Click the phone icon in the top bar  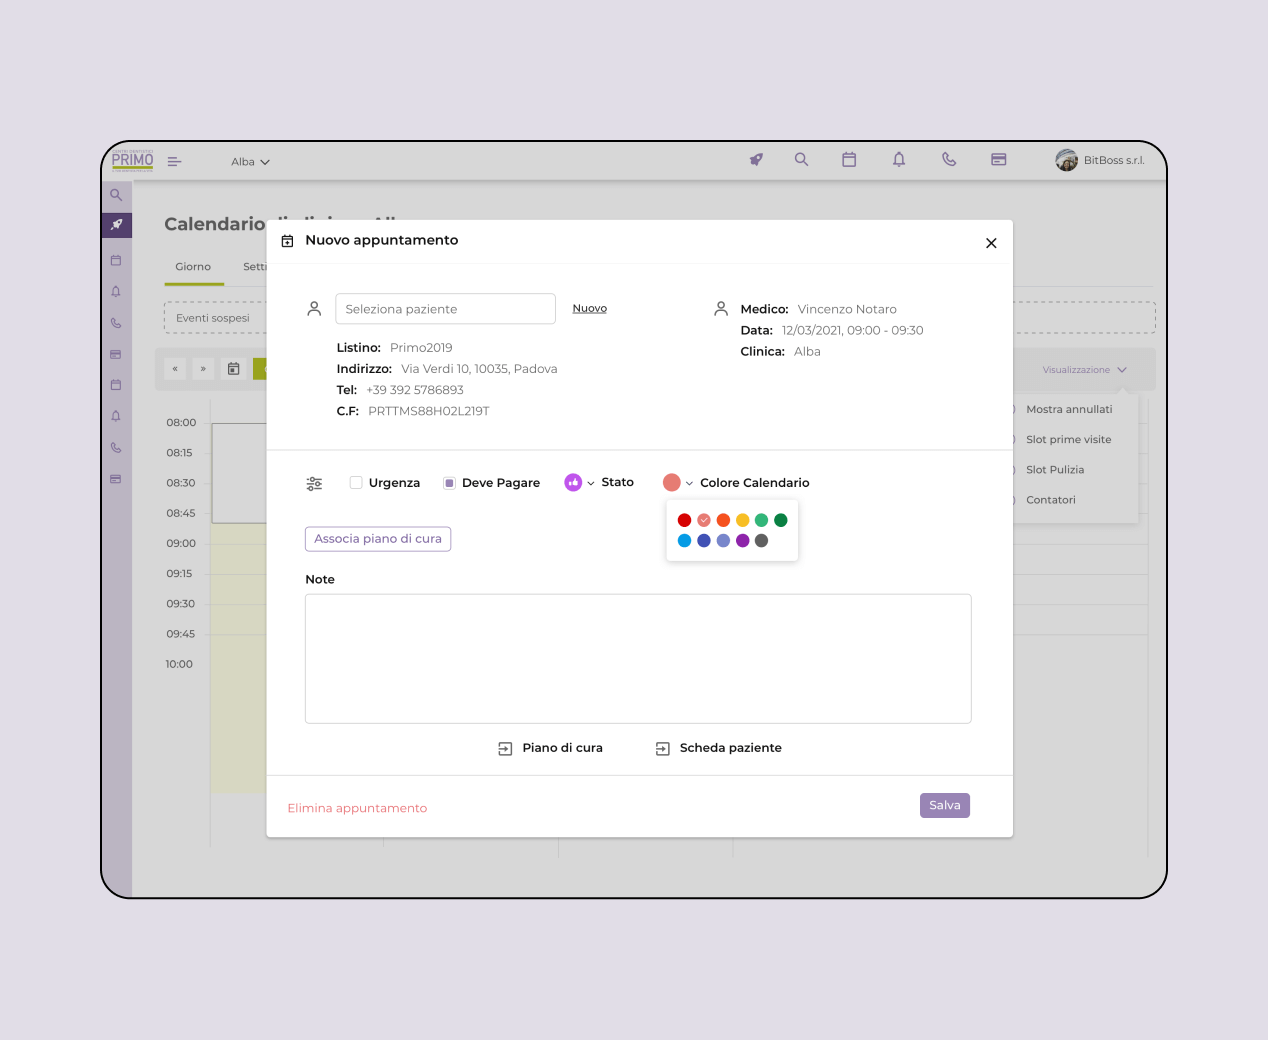pos(948,160)
